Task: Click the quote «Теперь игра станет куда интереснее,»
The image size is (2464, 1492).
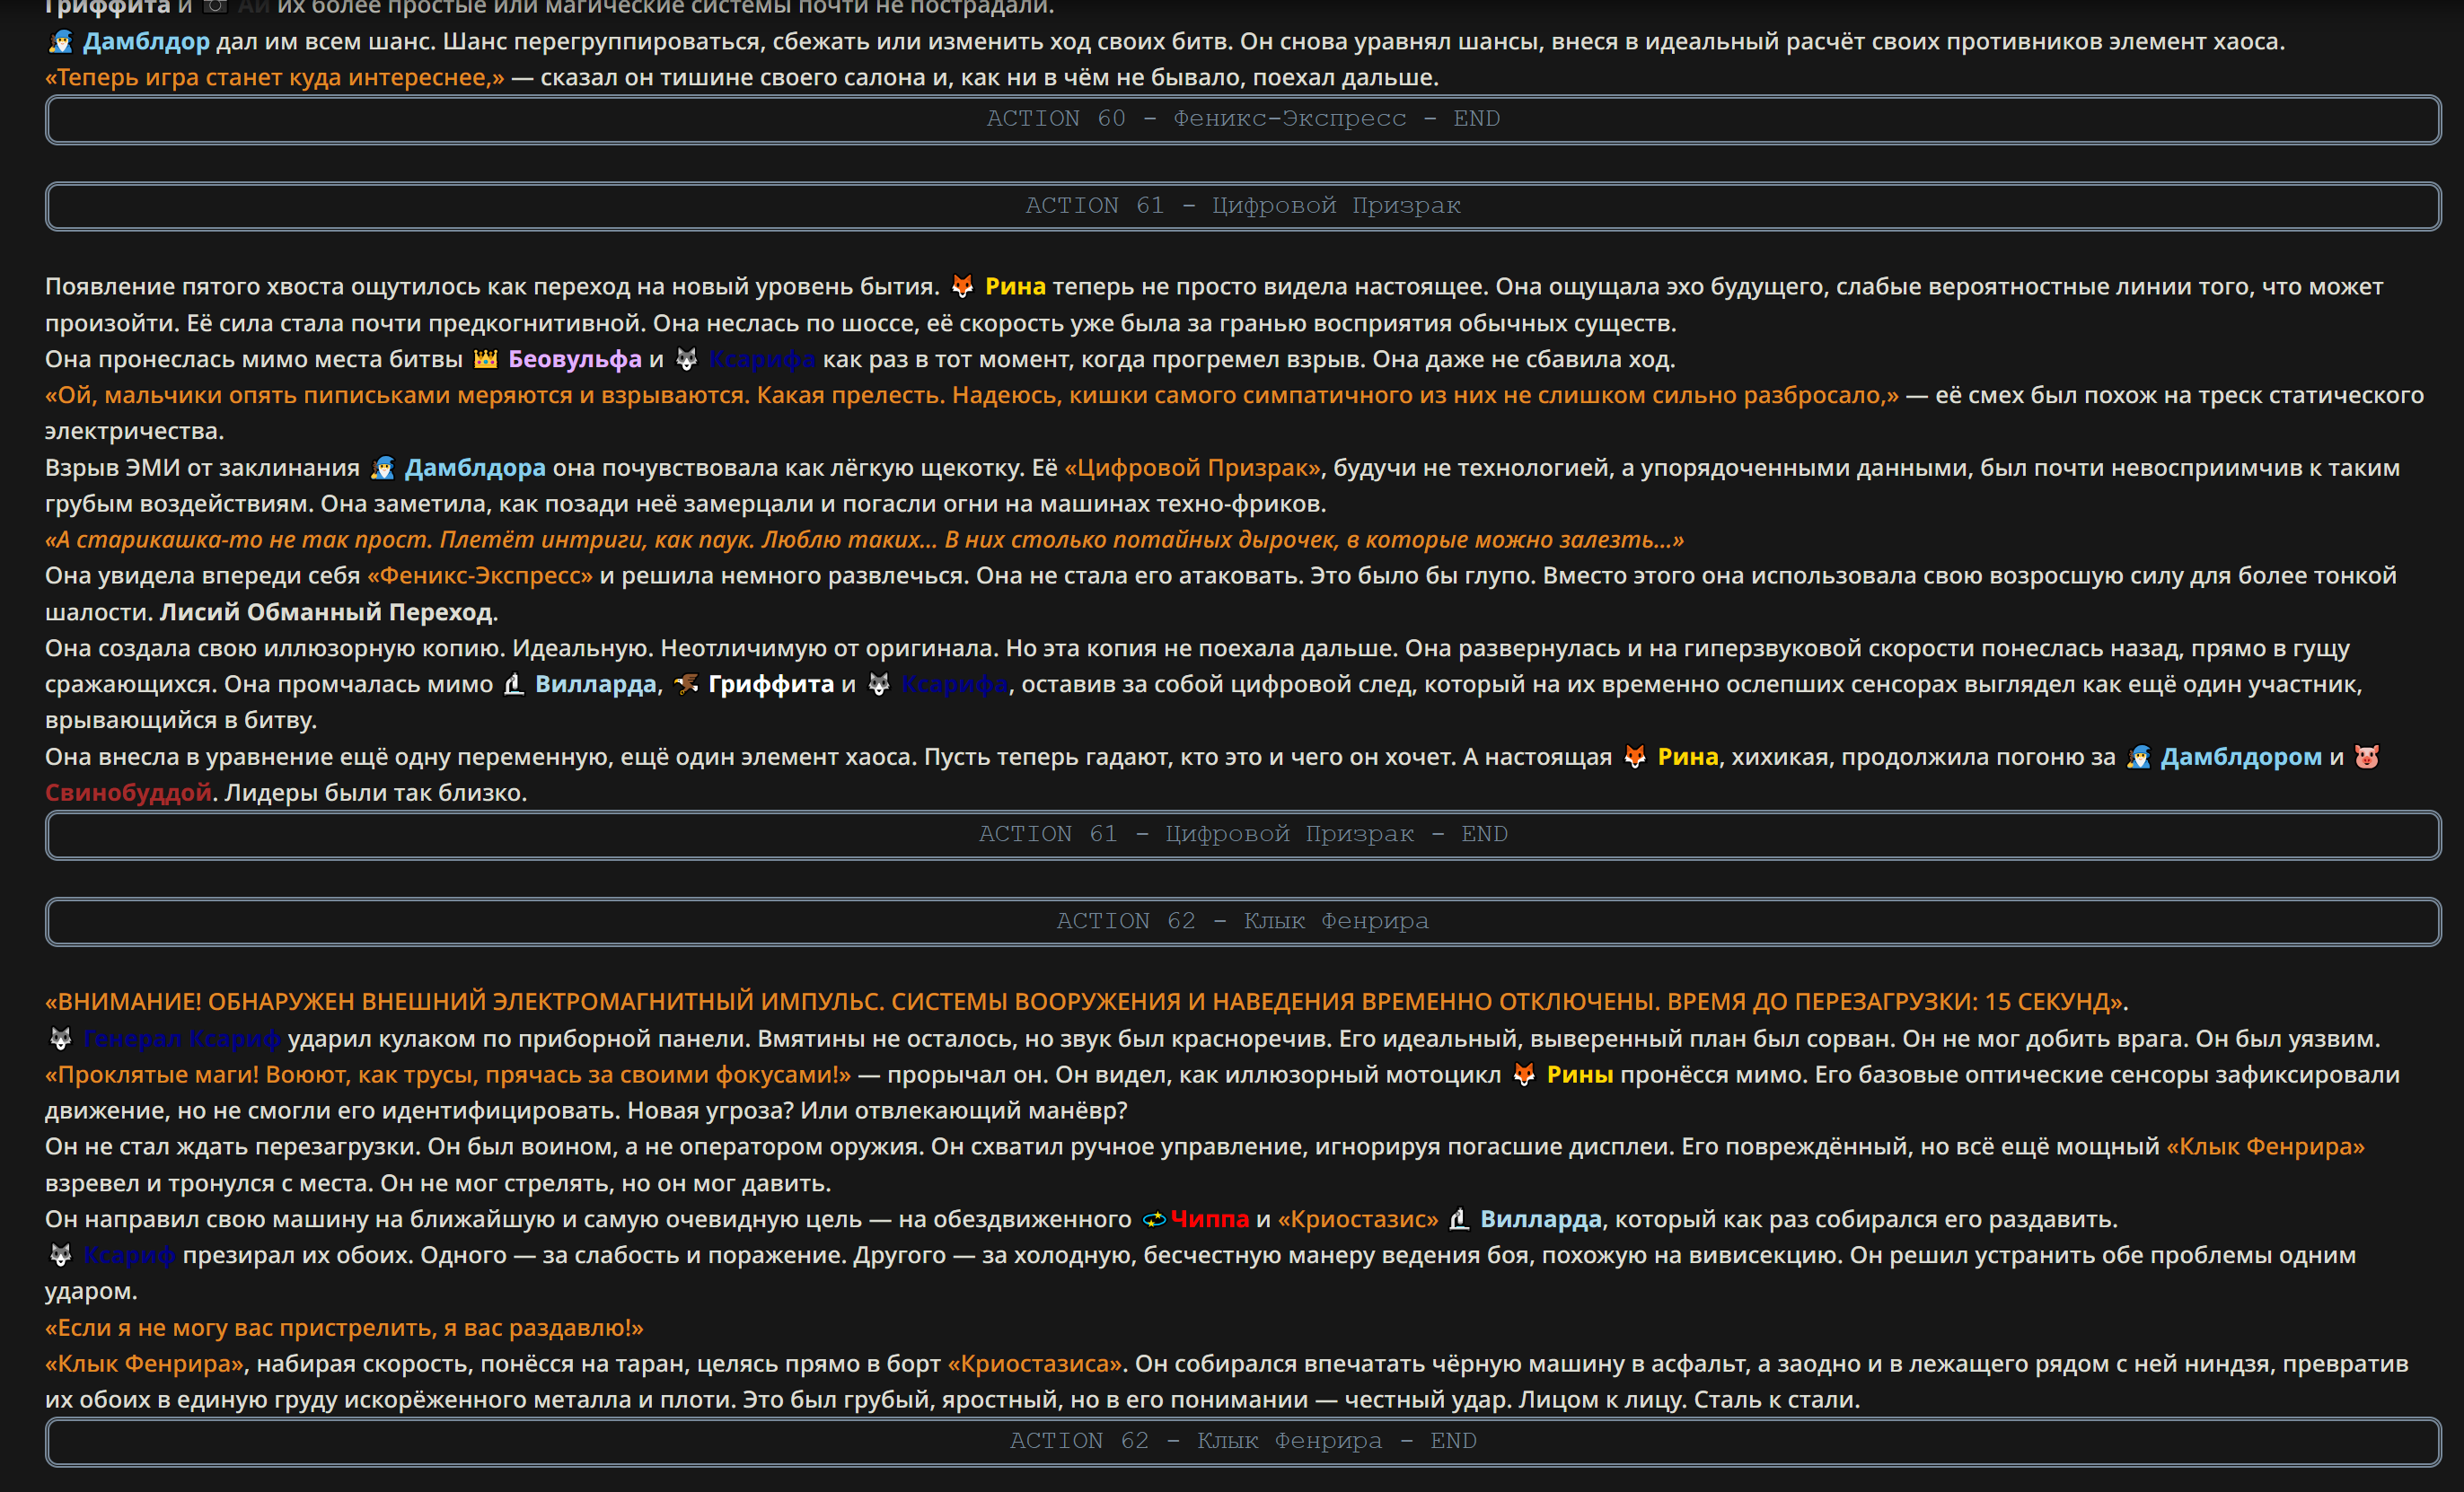Action: click(x=275, y=77)
